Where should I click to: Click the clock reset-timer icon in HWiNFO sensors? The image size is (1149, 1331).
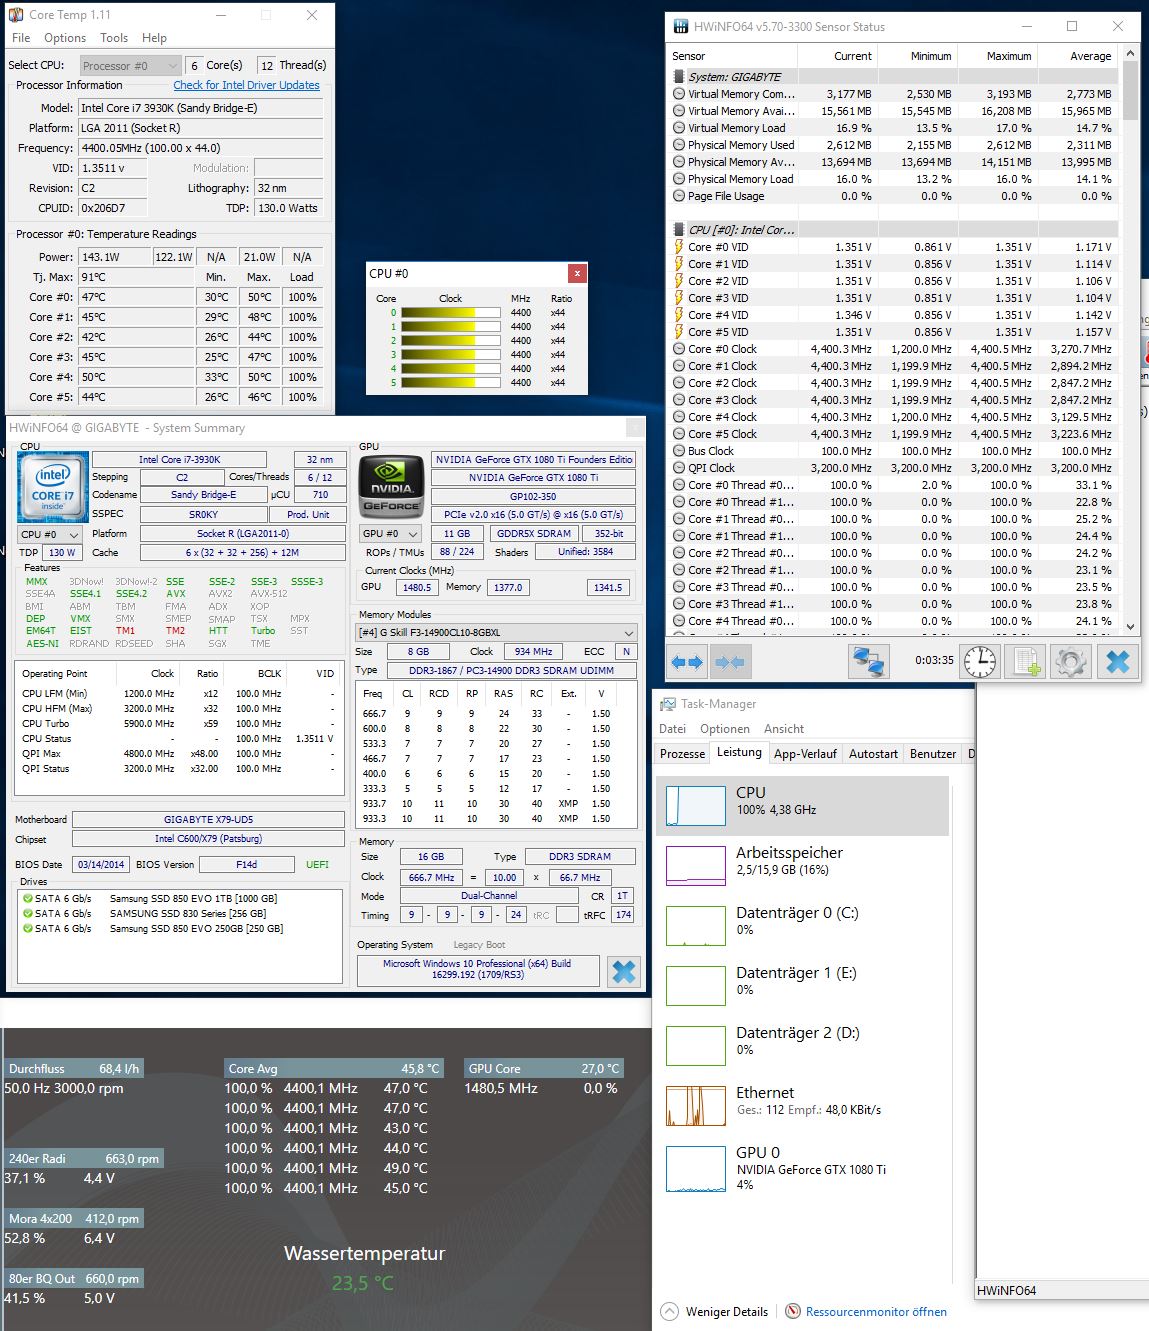(980, 662)
